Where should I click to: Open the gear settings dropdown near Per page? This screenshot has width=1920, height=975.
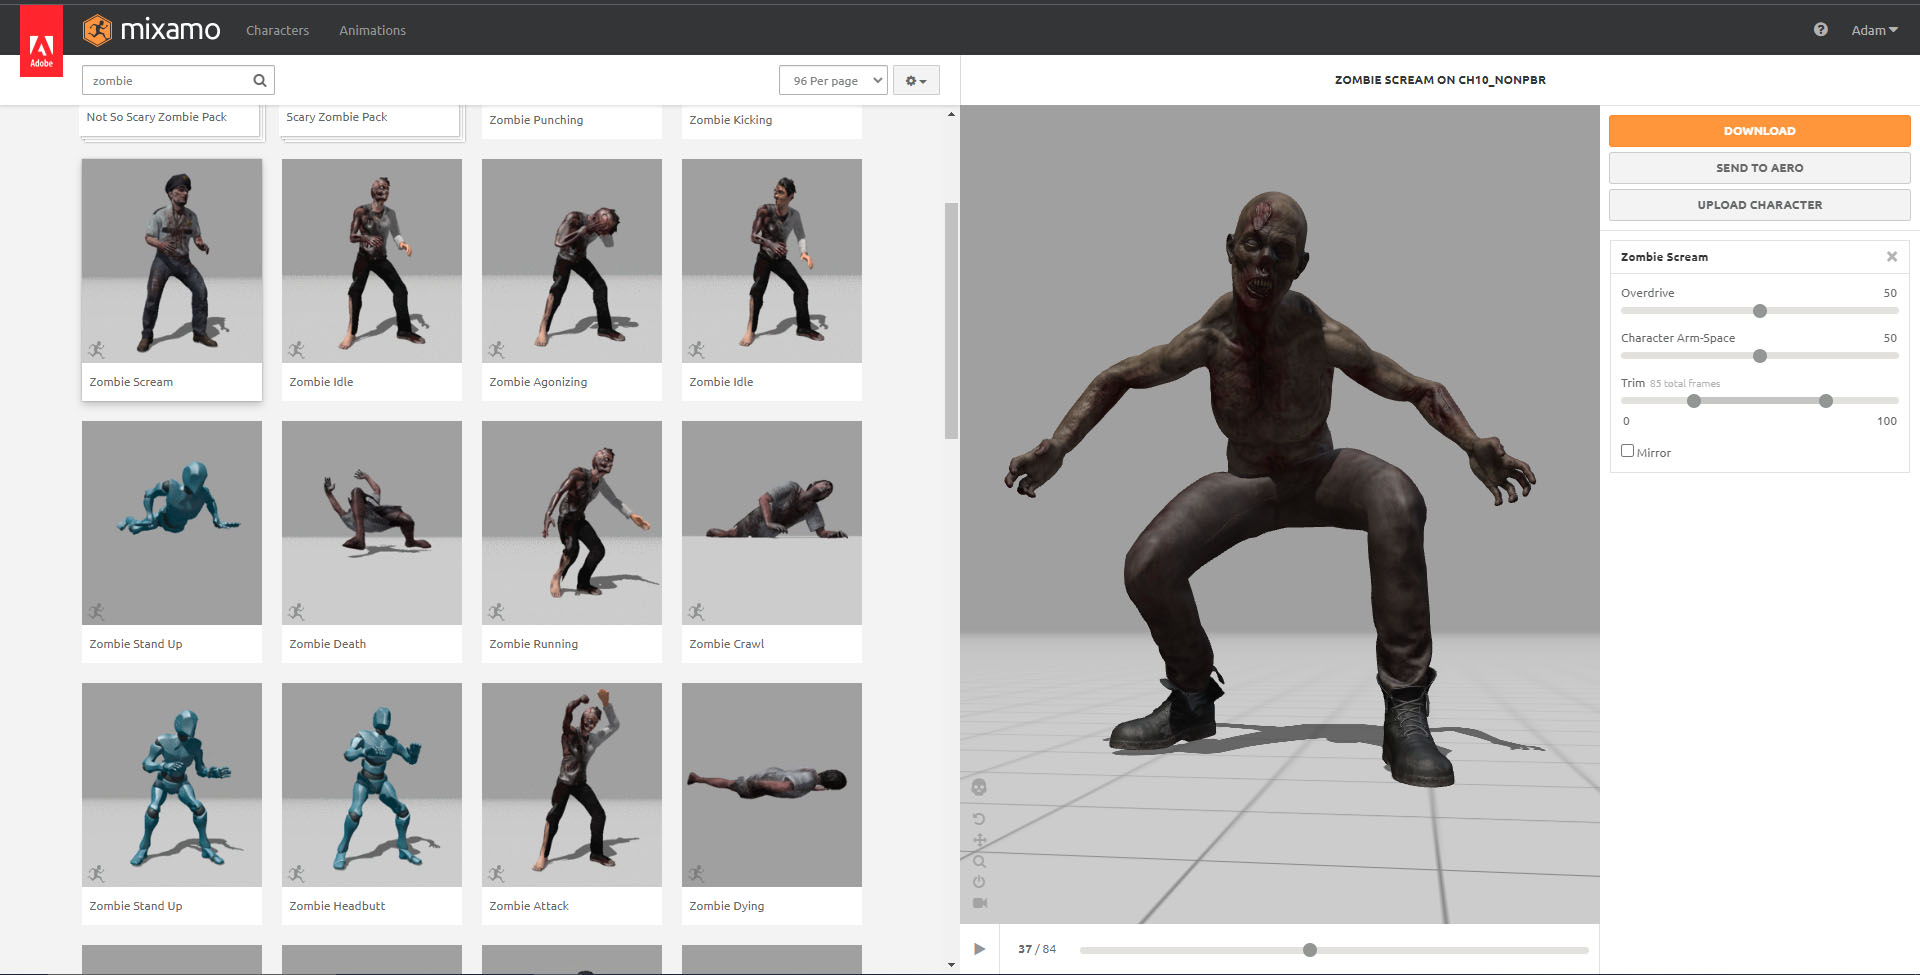click(915, 80)
